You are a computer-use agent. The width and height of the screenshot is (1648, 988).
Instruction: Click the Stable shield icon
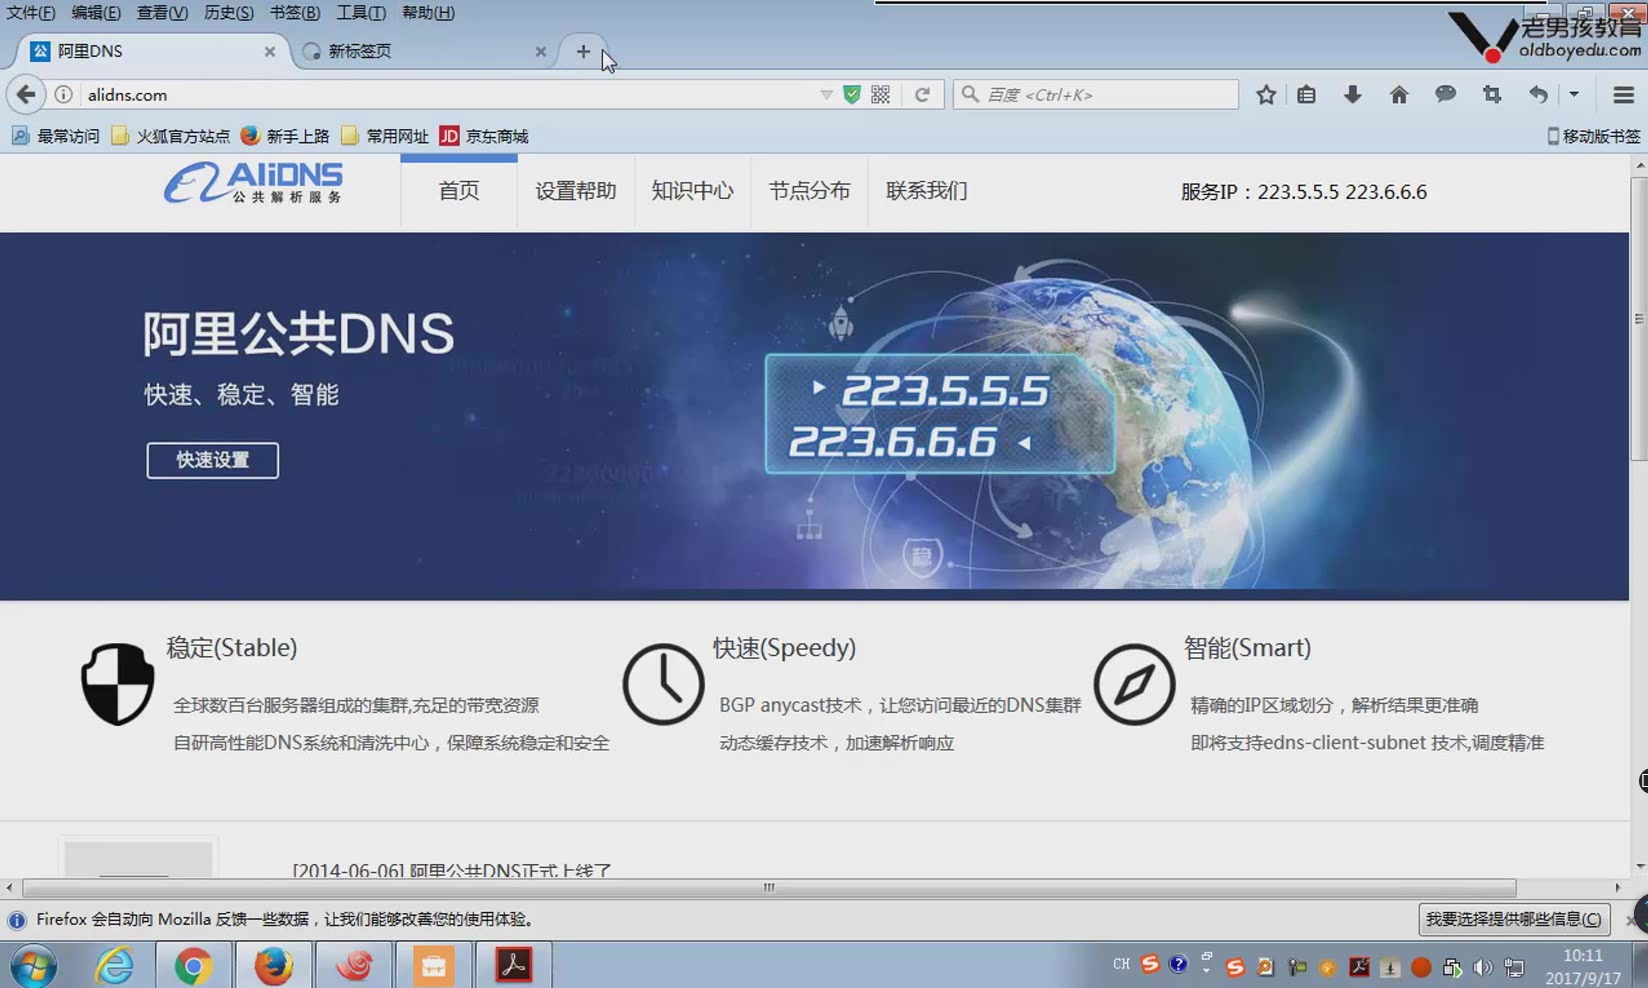pyautogui.click(x=118, y=684)
